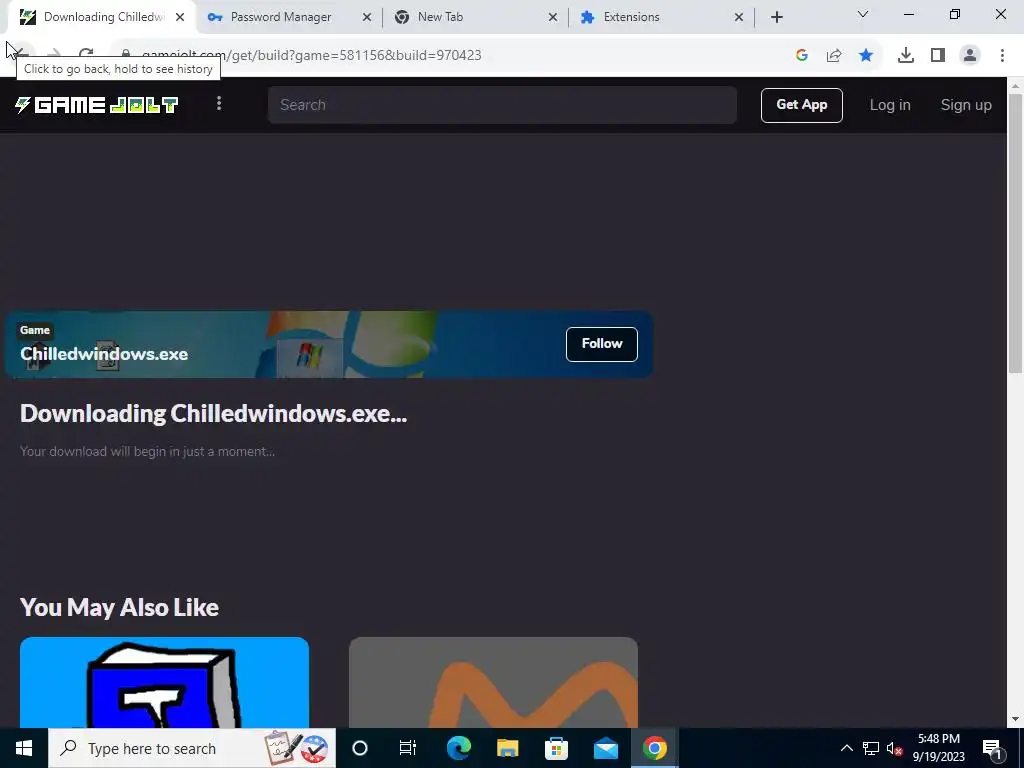1024x768 pixels.
Task: Click the network tray icon
Action: click(871, 748)
